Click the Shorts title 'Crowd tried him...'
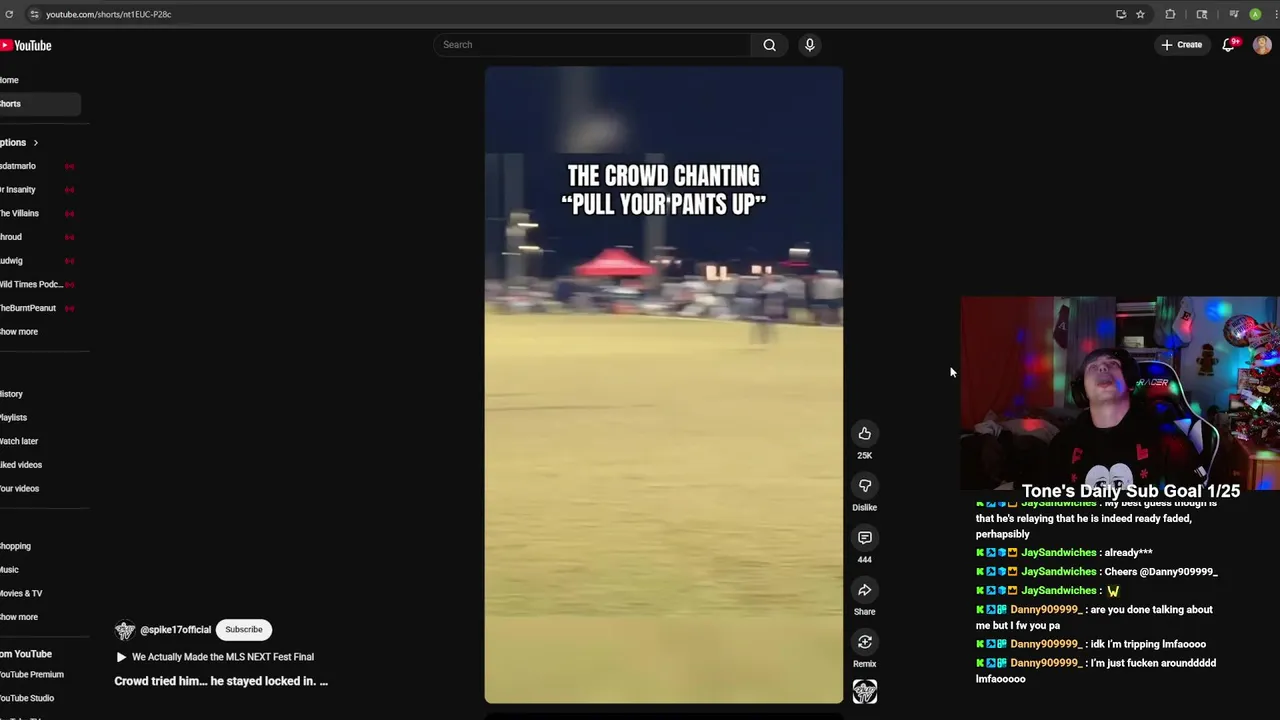 221,681
